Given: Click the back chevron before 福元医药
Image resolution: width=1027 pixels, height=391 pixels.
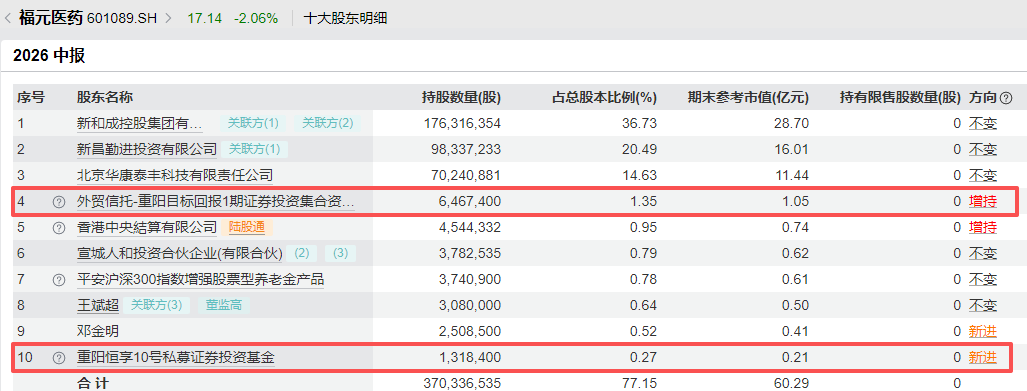Looking at the screenshot, I should 8,18.
